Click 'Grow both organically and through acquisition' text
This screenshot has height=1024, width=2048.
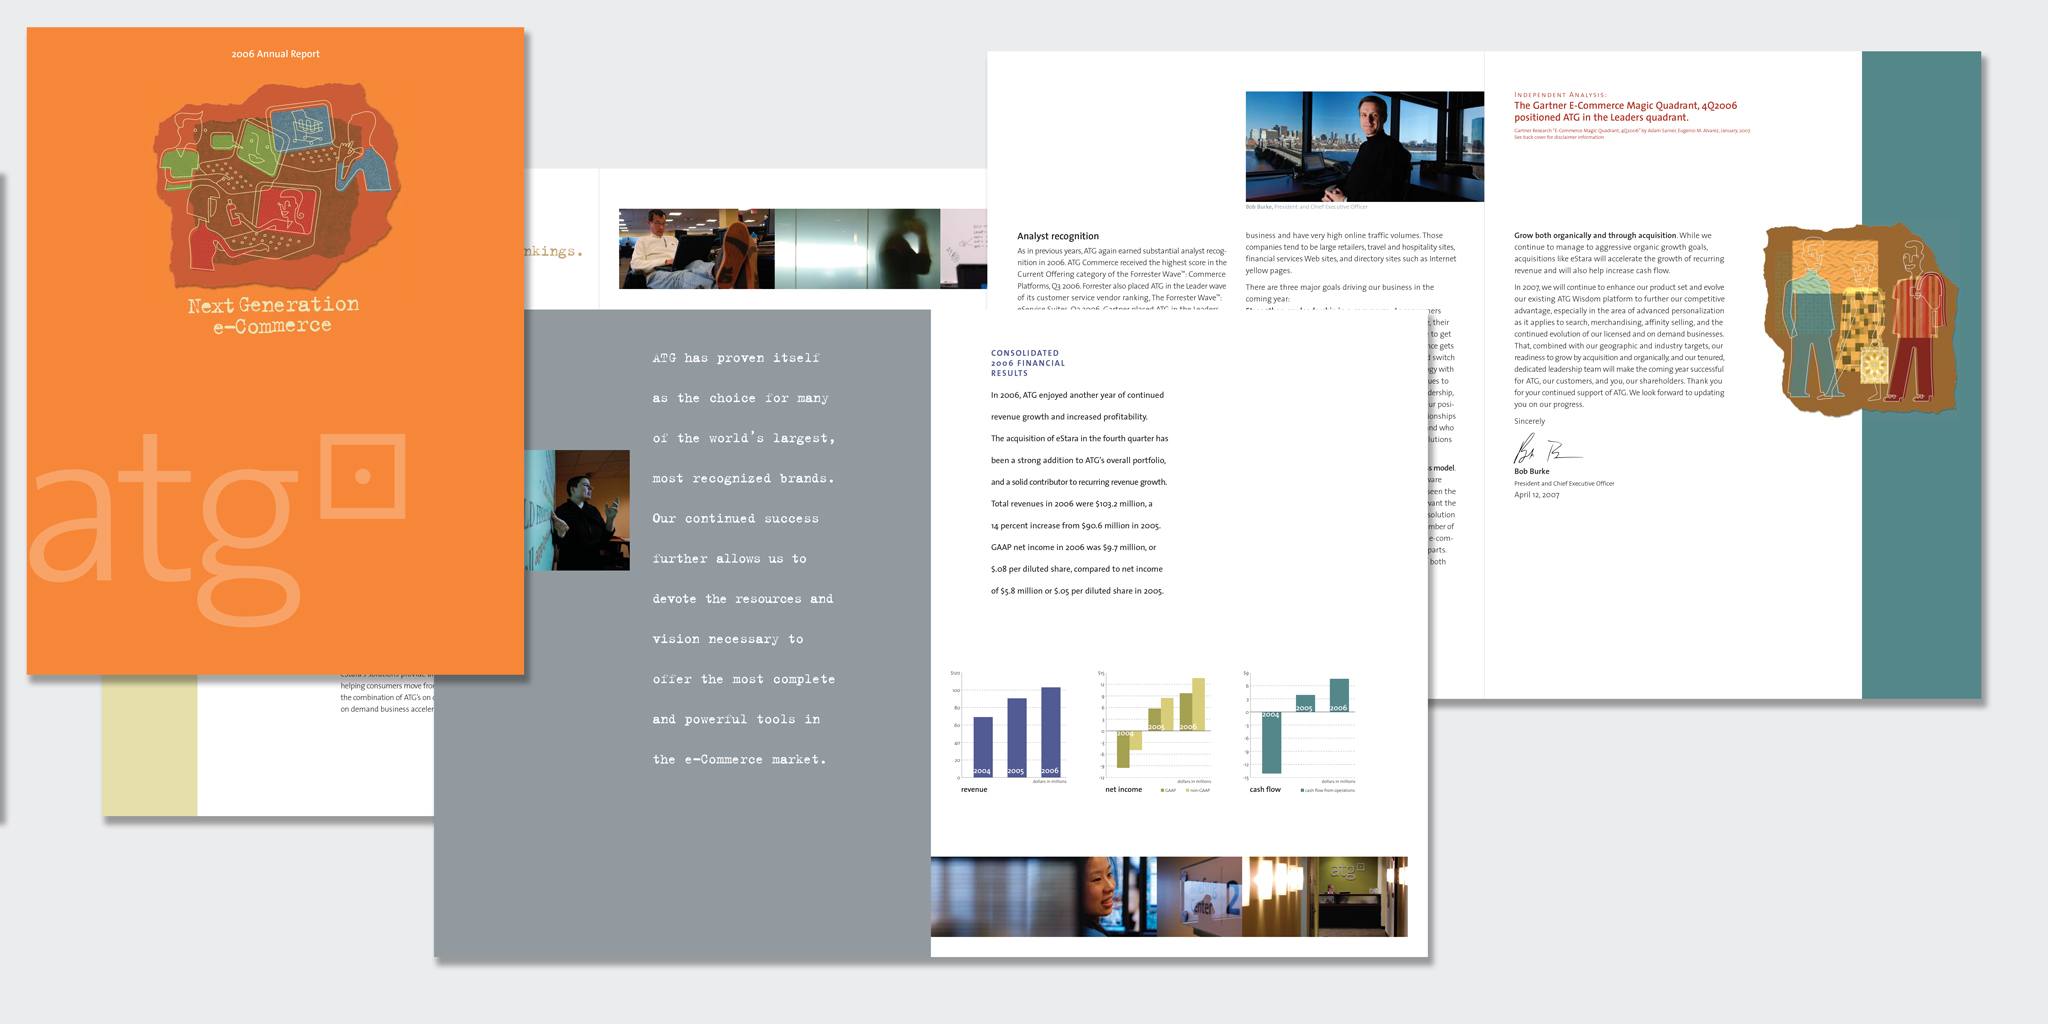[x=1595, y=236]
